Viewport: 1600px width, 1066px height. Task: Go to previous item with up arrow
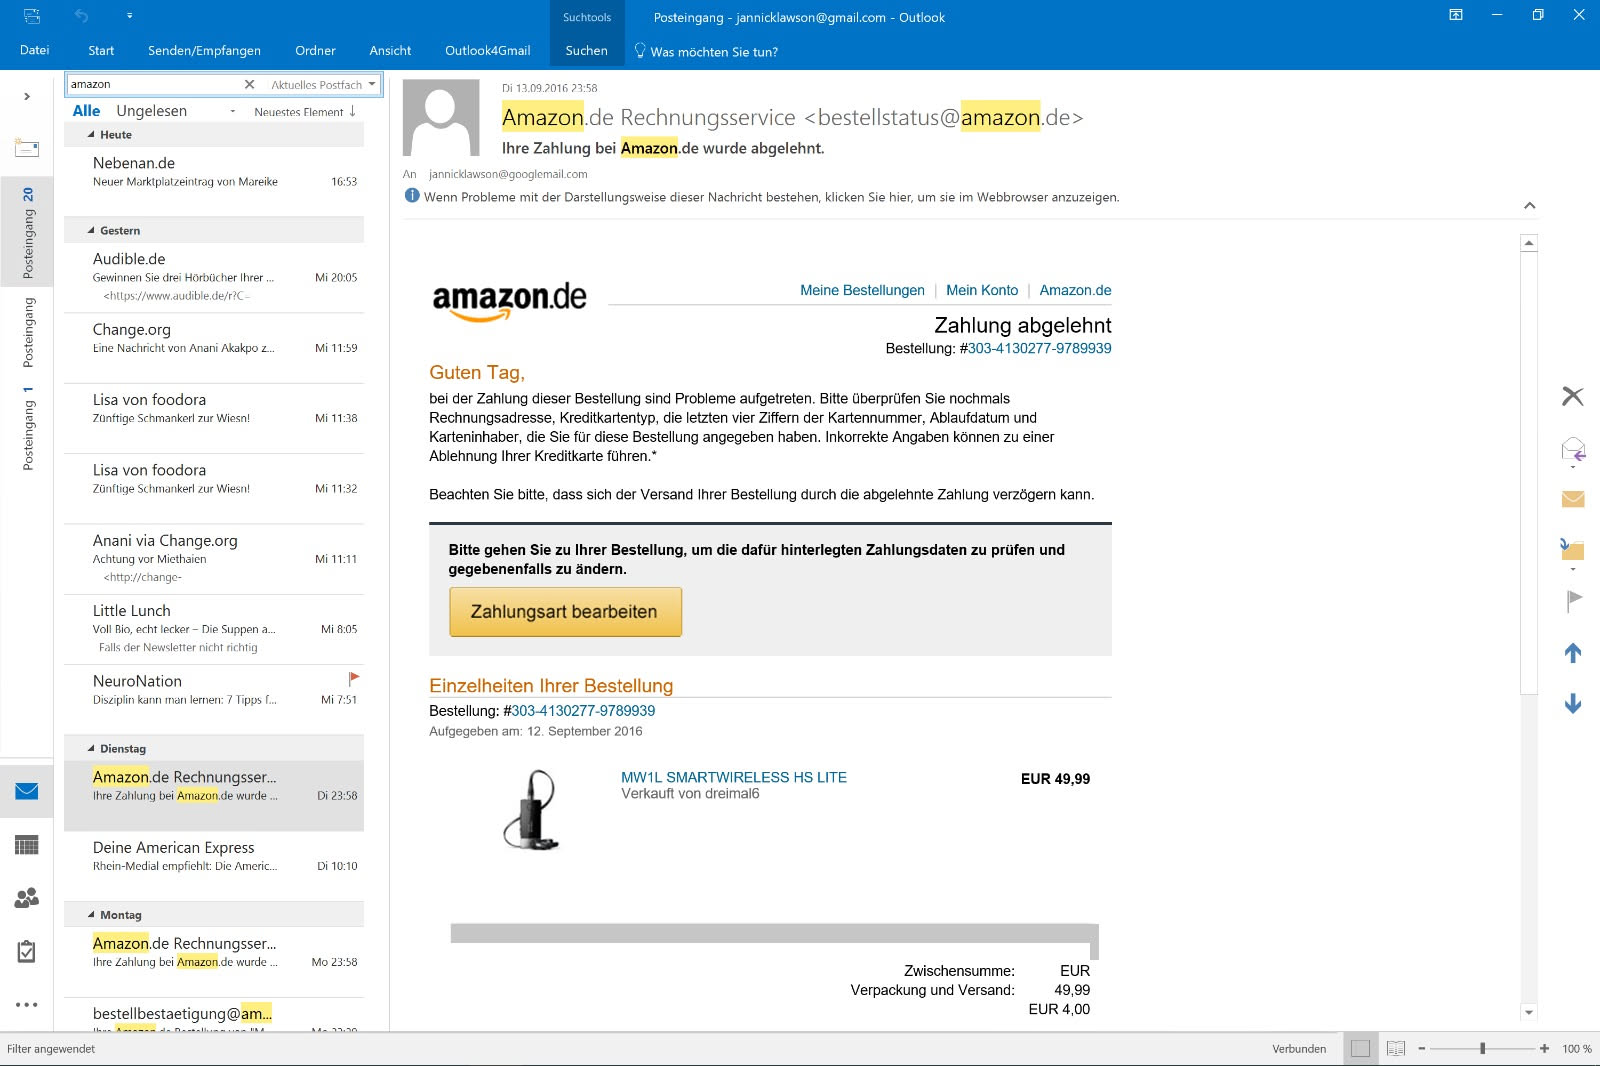(x=1572, y=653)
